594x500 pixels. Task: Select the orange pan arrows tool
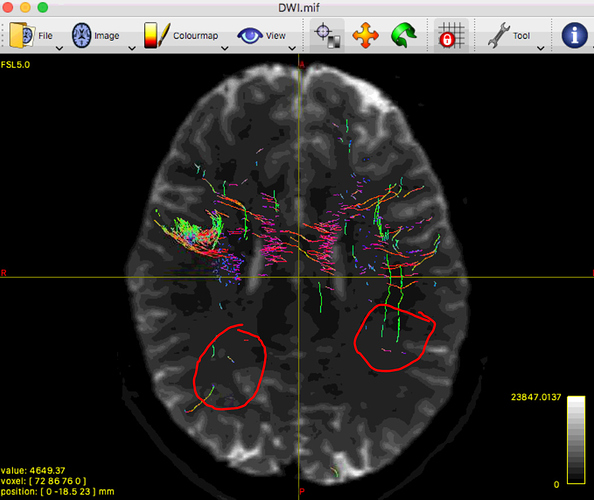point(365,35)
